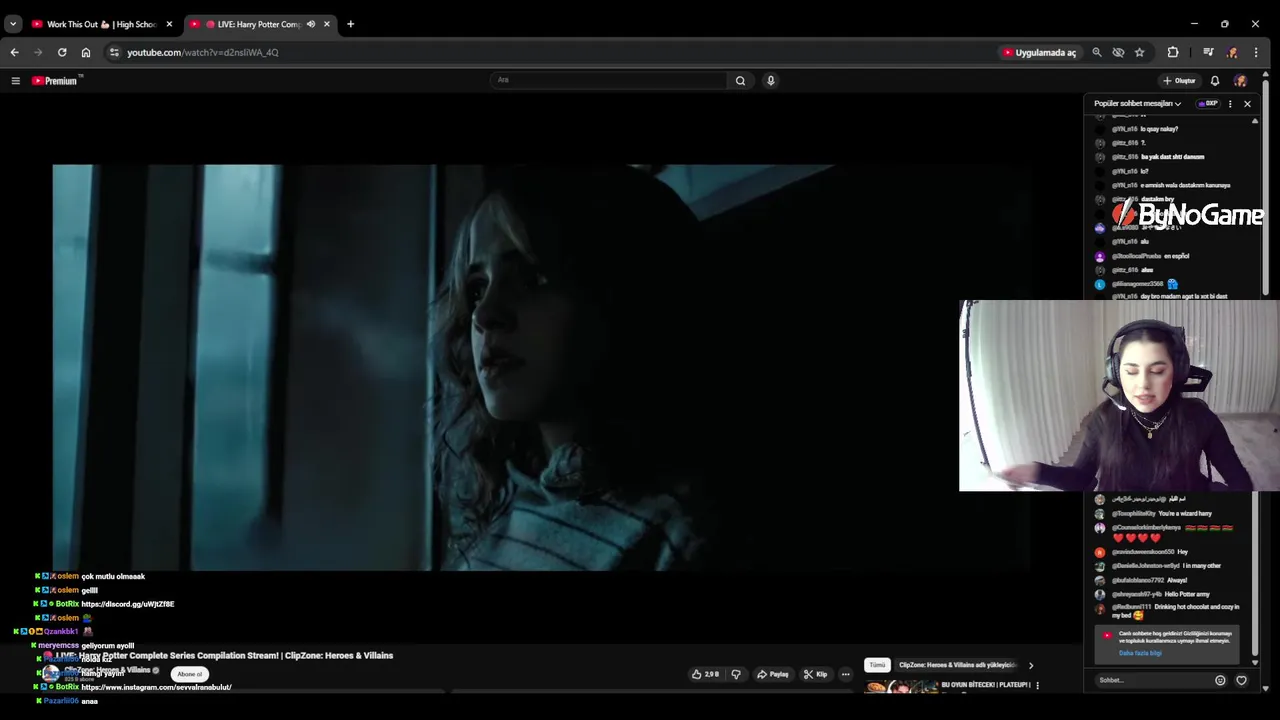Click the page scrollbar down arrow
This screenshot has height=720, width=1280.
click(1266, 688)
